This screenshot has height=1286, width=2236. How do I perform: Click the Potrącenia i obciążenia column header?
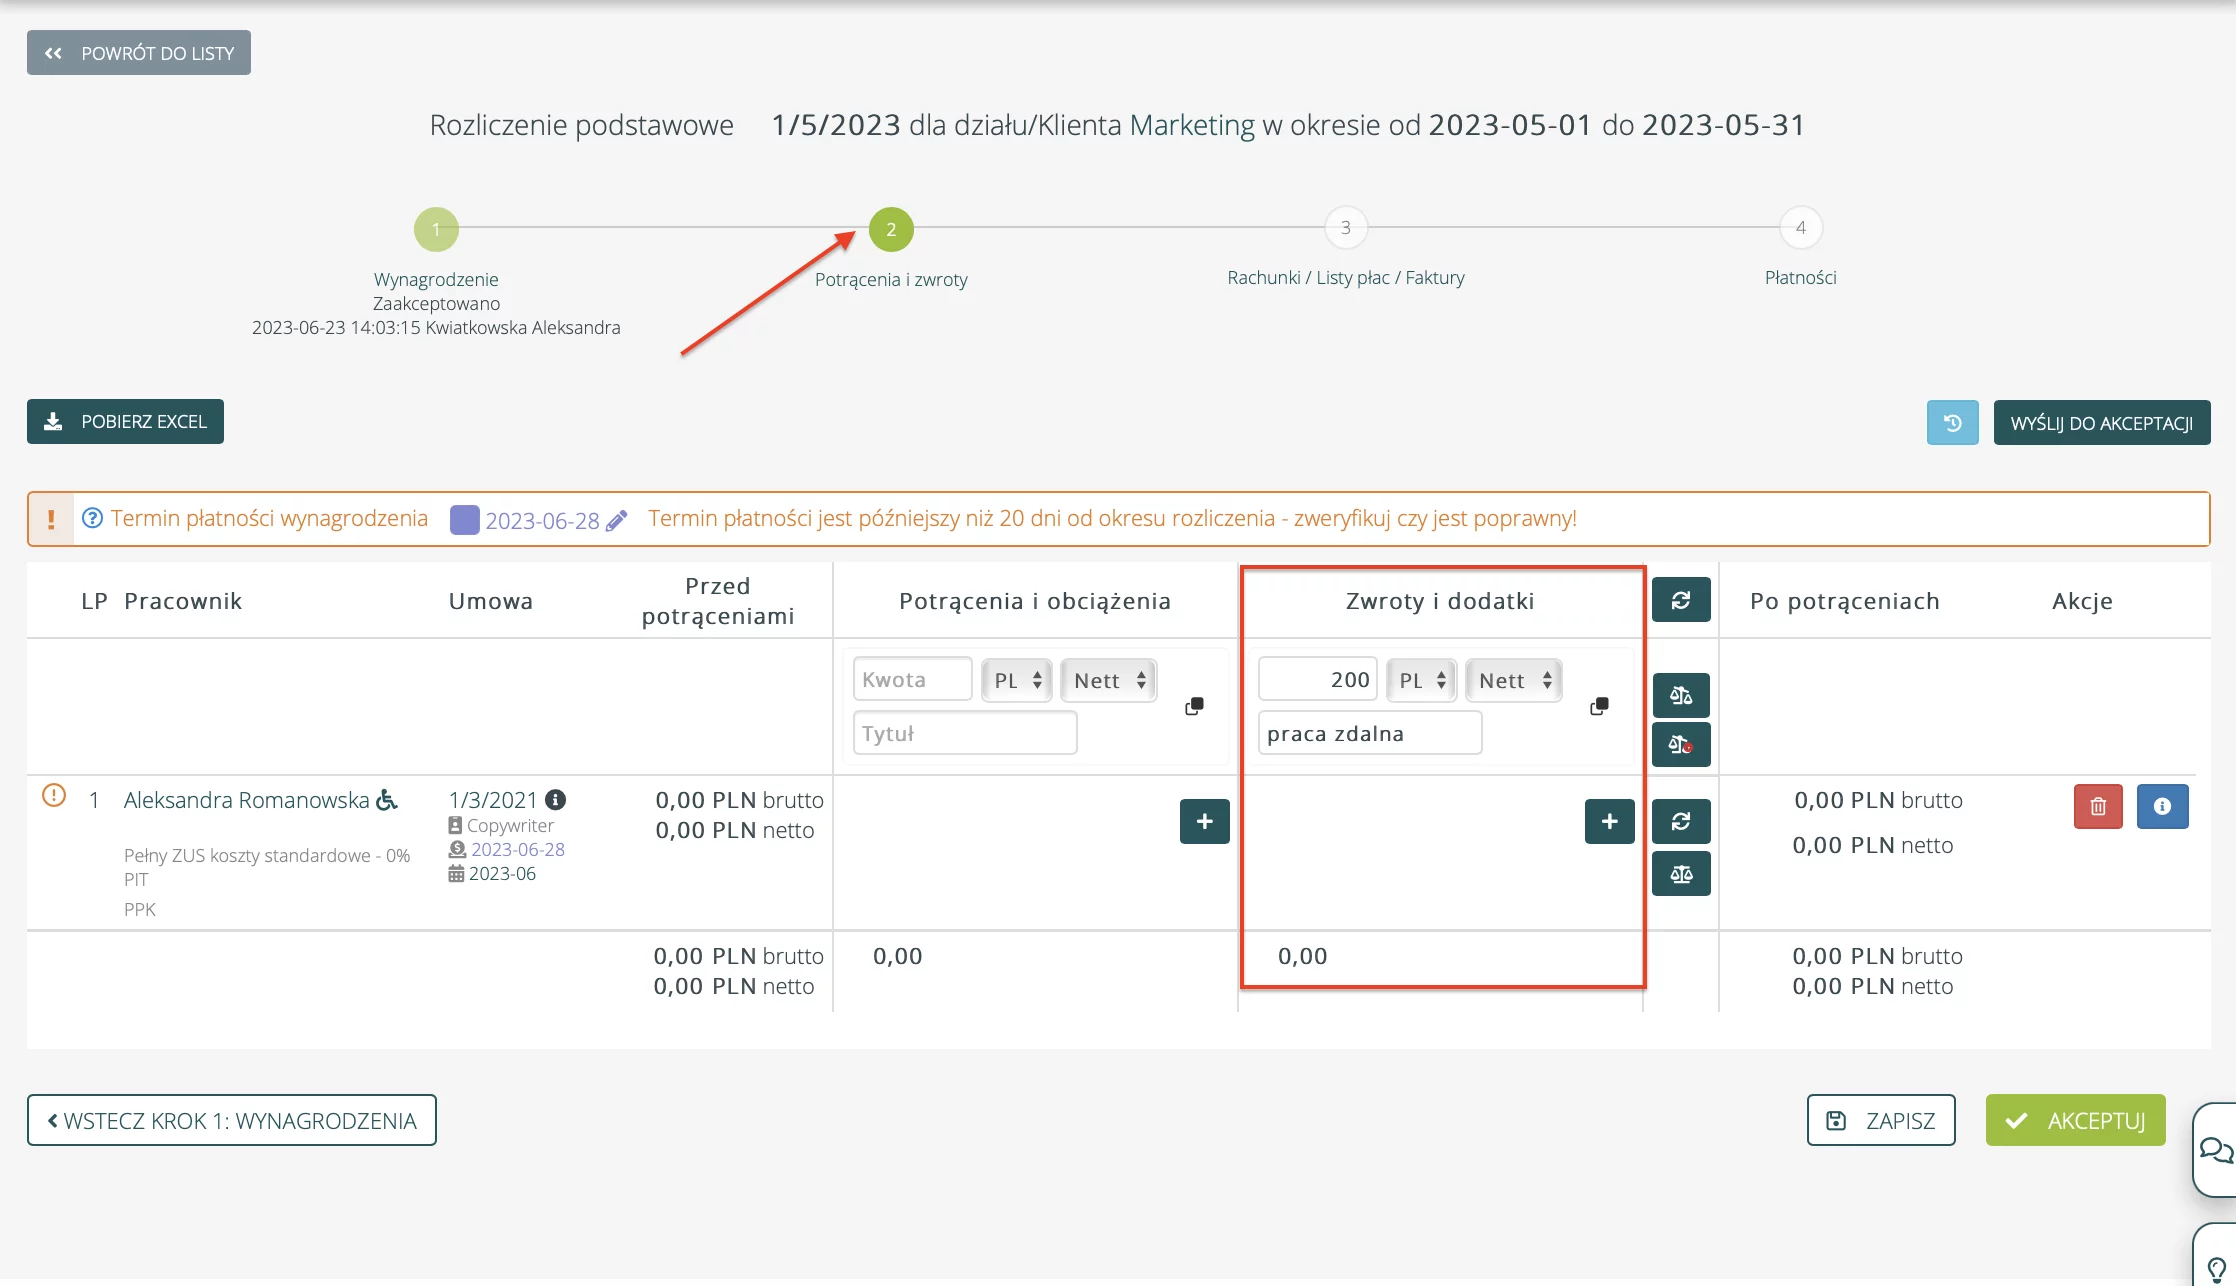click(1035, 601)
